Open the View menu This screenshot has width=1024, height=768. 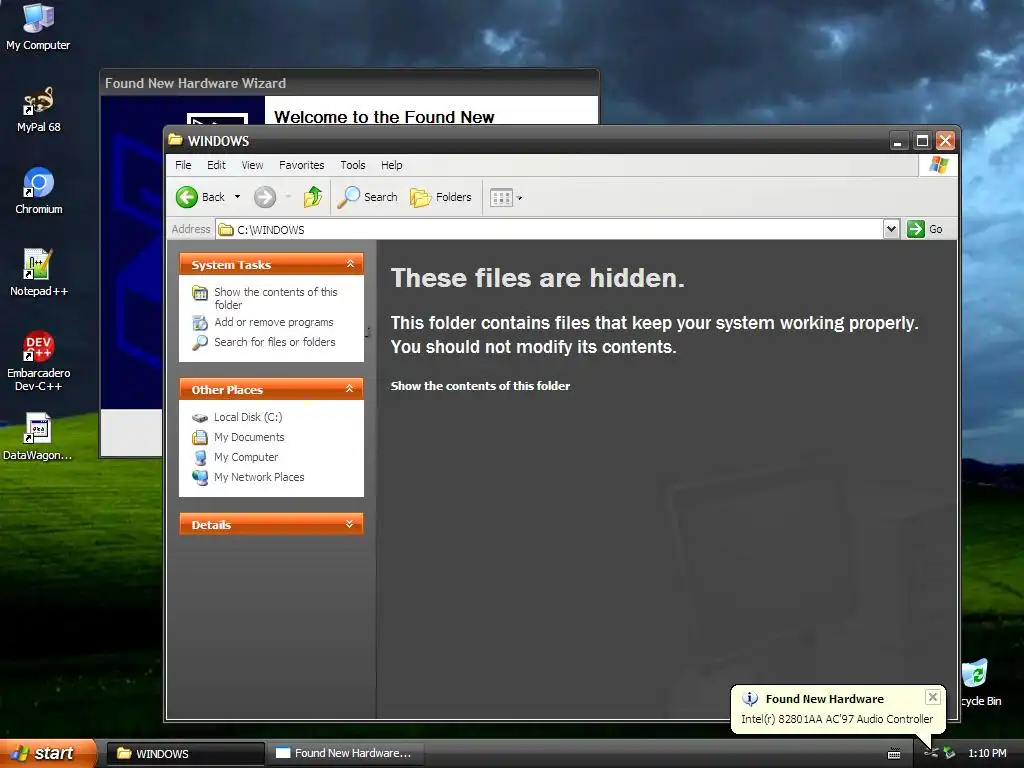point(252,165)
